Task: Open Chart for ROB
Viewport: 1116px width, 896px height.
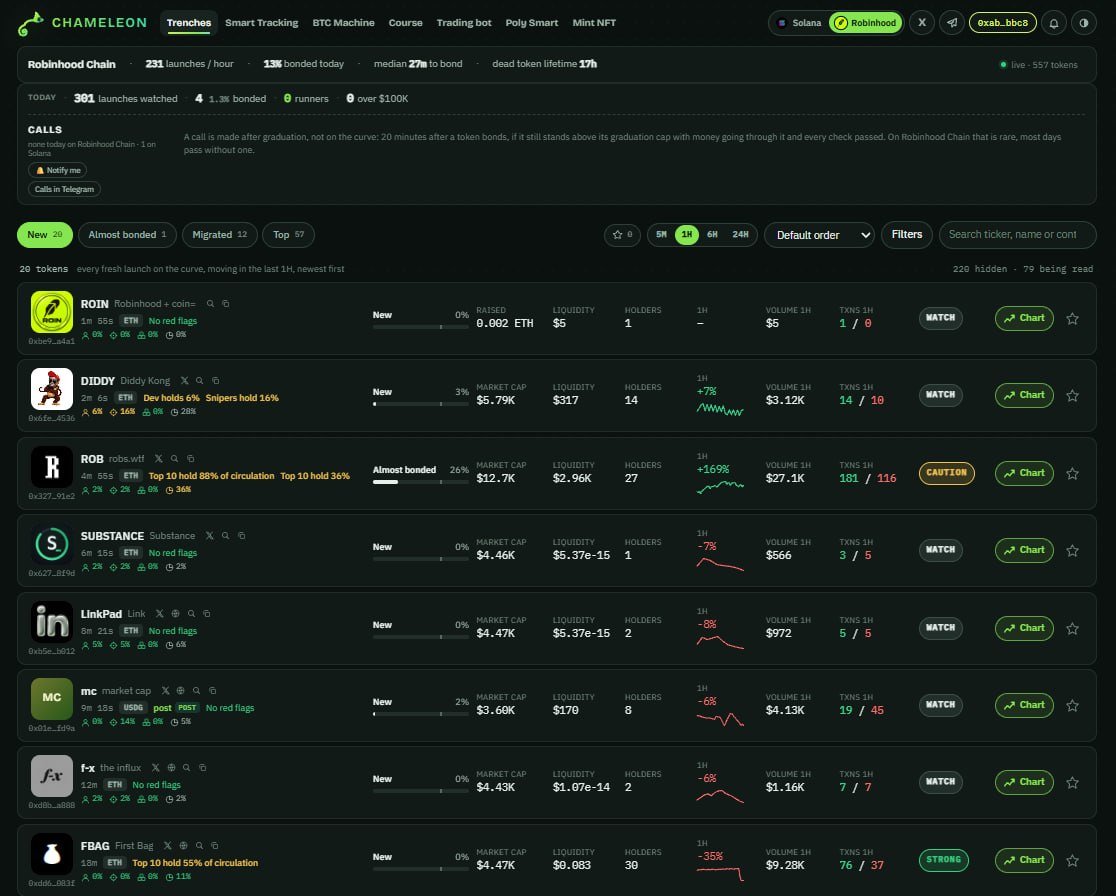Action: coord(1024,473)
